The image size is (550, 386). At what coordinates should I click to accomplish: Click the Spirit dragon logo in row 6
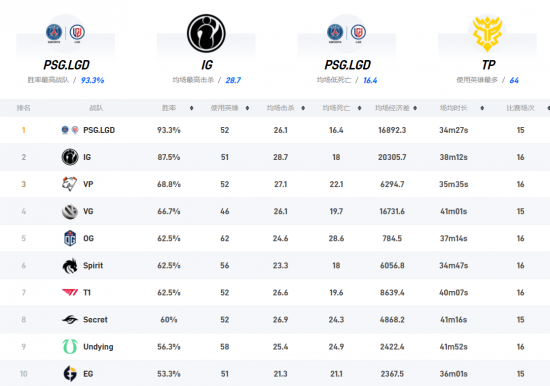tap(70, 266)
